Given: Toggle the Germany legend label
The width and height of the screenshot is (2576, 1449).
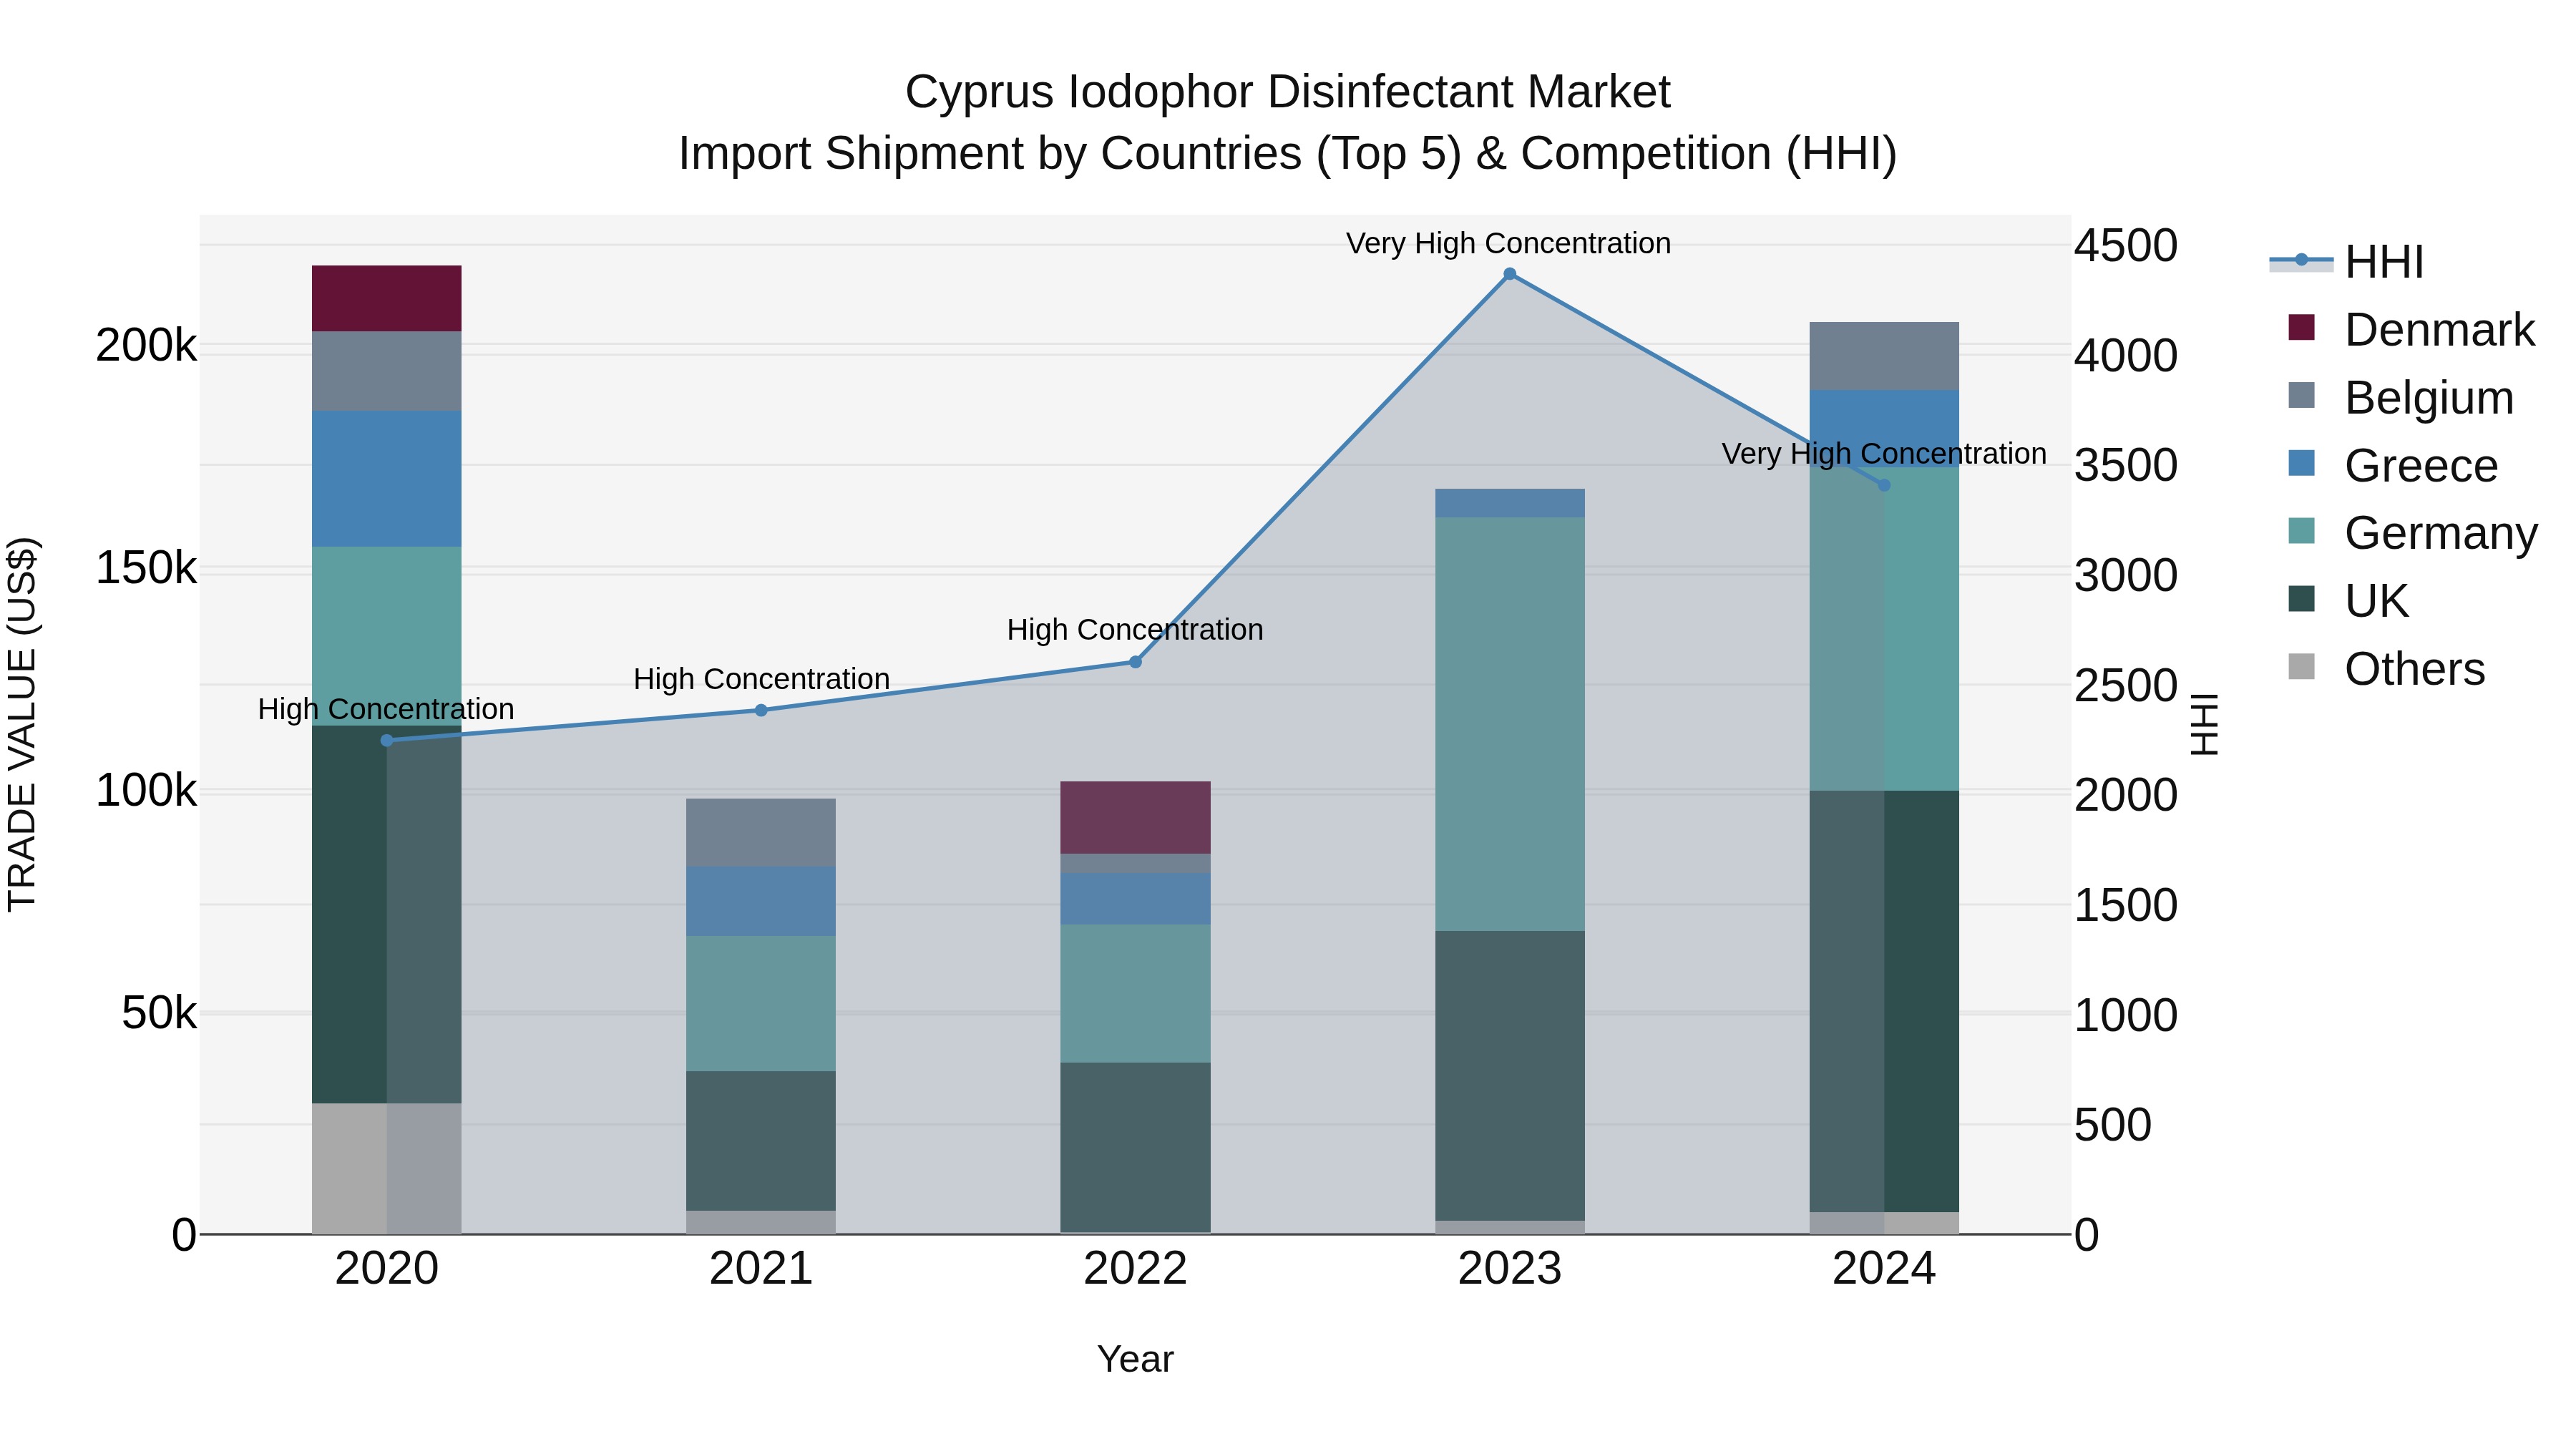Looking at the screenshot, I should point(2441,533).
